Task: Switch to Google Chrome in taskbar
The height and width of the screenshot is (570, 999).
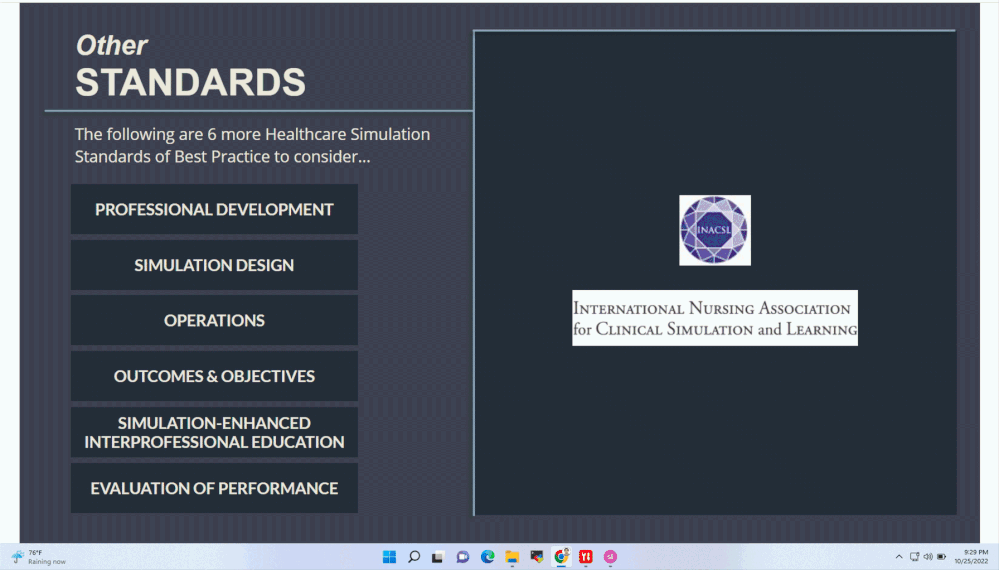Action: [561, 557]
